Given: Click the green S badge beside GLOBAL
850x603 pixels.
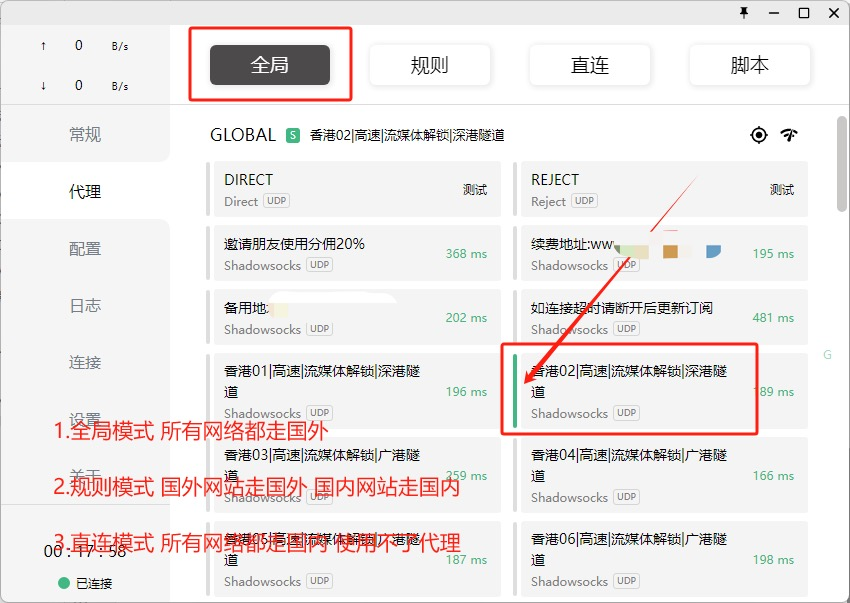Looking at the screenshot, I should pyautogui.click(x=292, y=135).
